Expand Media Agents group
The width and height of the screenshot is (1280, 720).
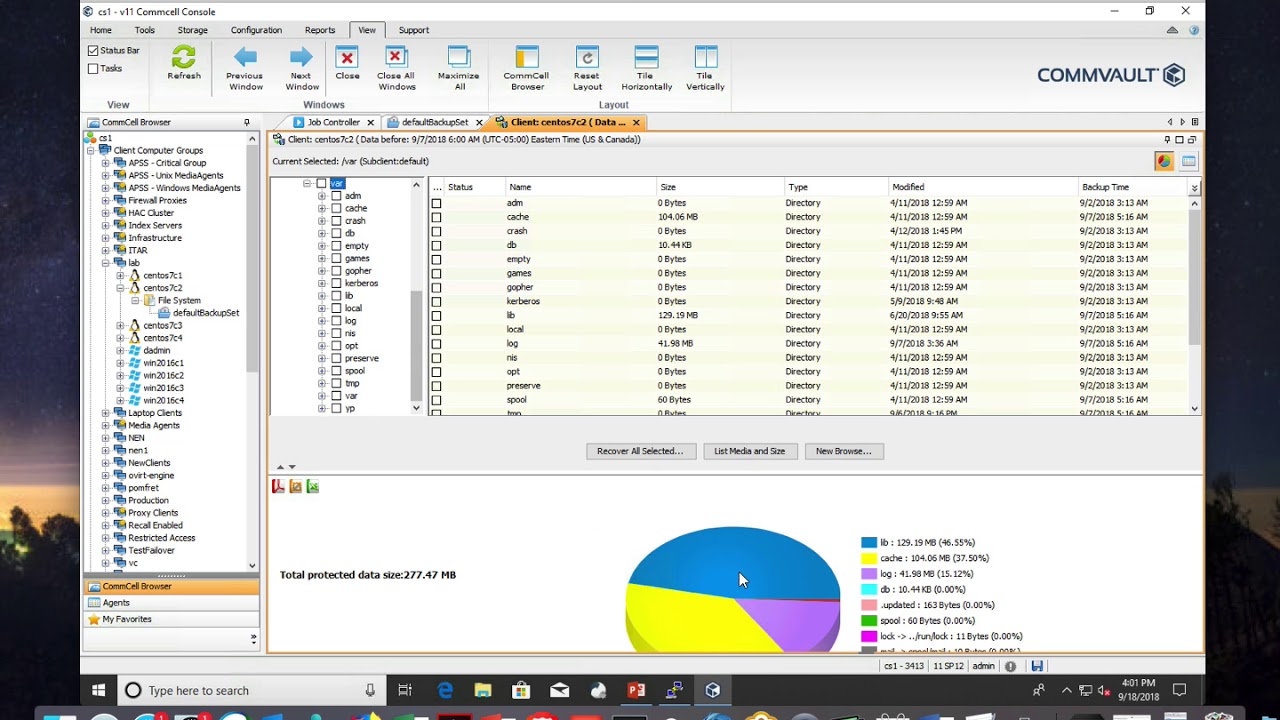tap(105, 425)
